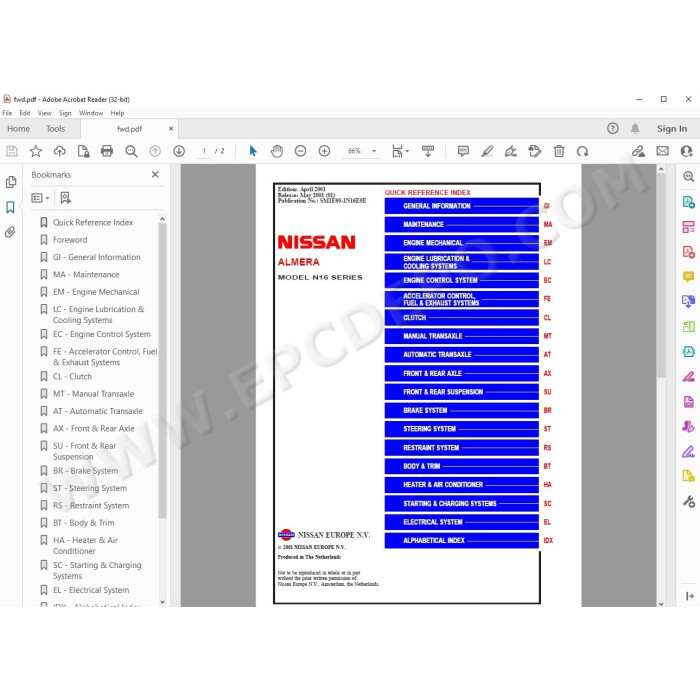The height and width of the screenshot is (700, 700).
Task: Click the bookmarks panel vertical scrollbar
Action: coord(162,371)
